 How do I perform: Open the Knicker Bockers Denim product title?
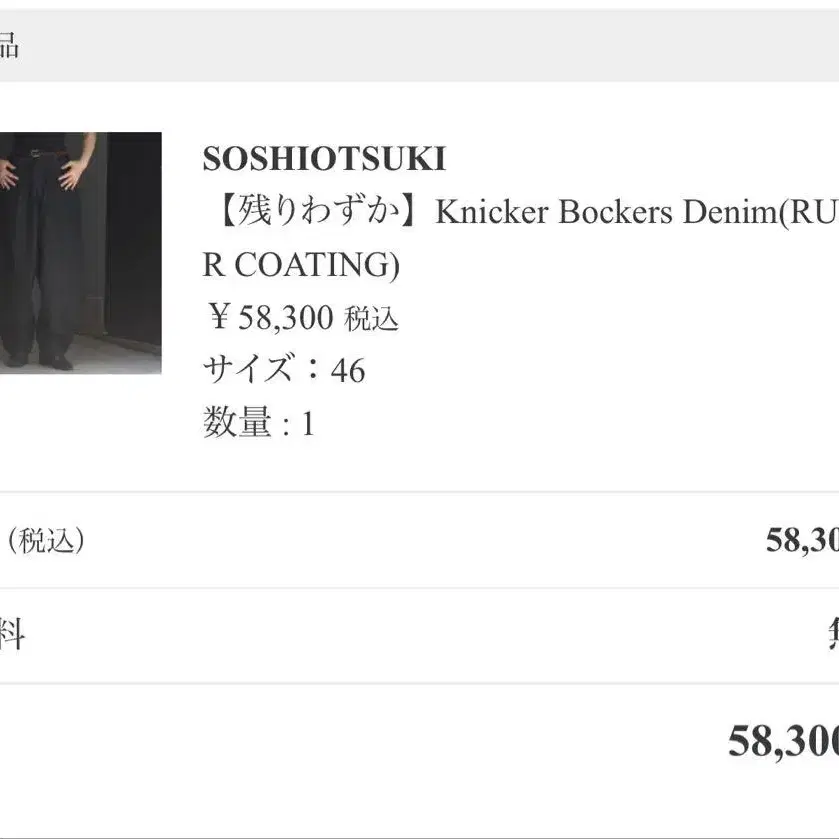[521, 238]
